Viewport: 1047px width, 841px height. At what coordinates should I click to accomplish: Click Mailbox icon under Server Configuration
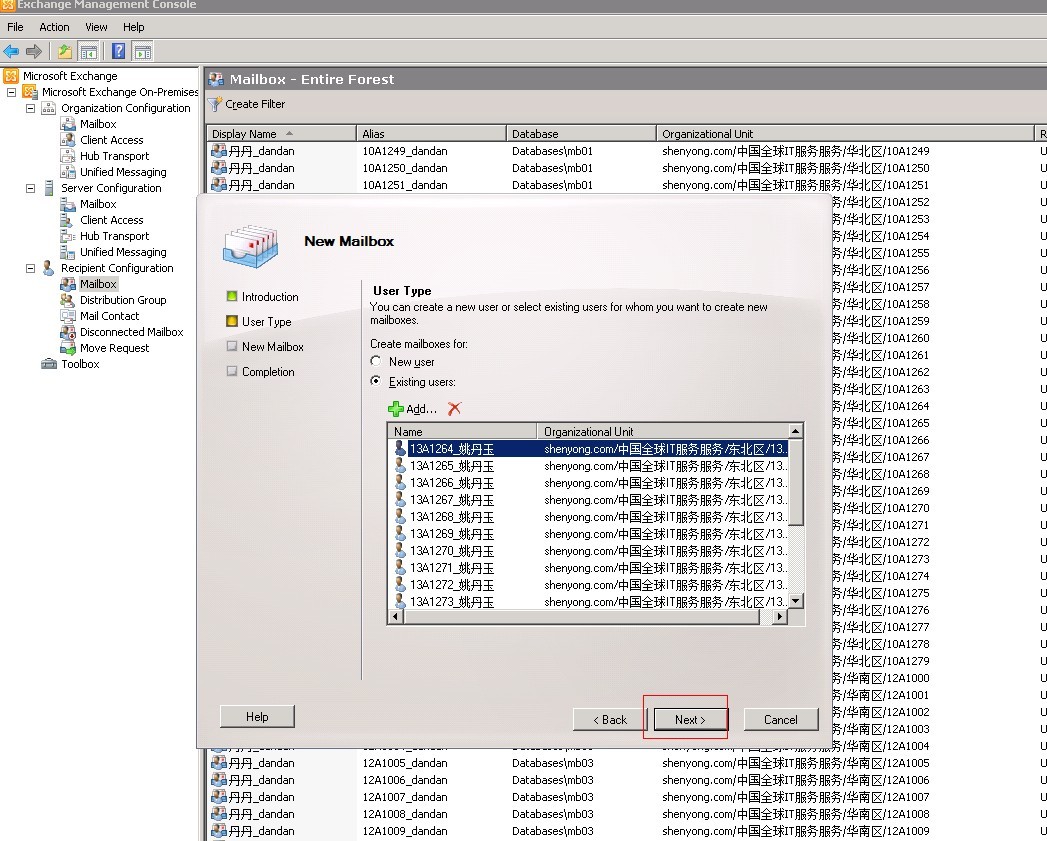point(67,204)
